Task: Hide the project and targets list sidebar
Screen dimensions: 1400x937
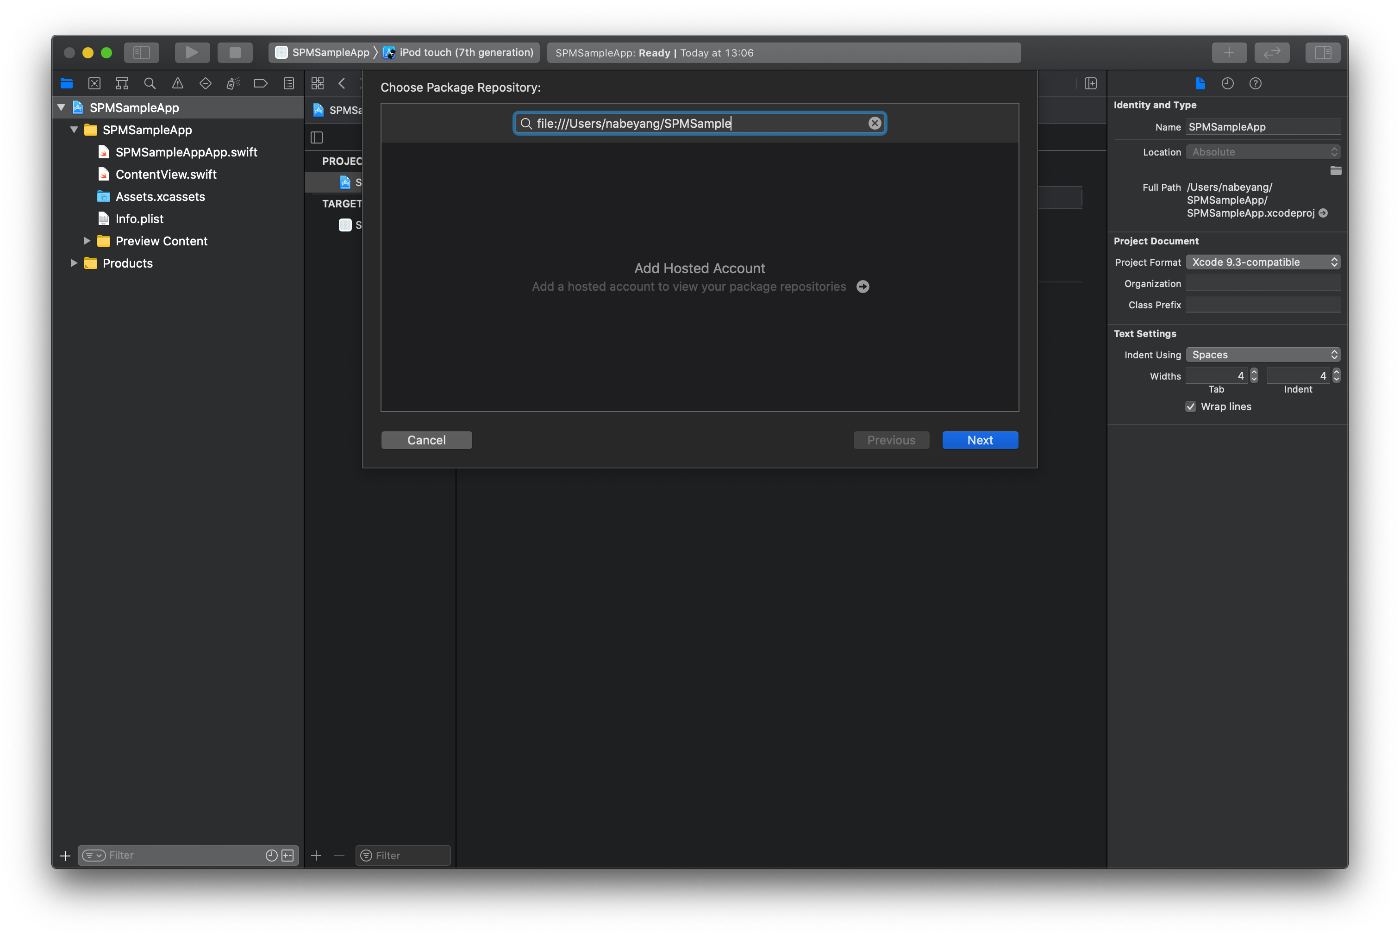Action: point(317,137)
